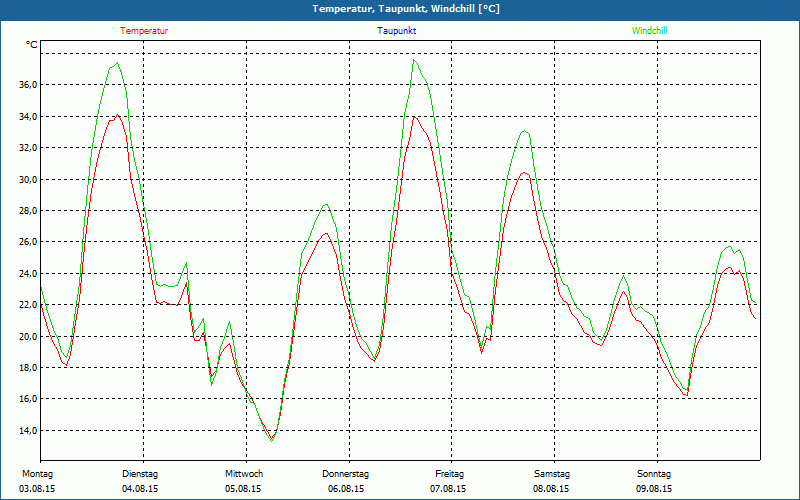Click the Sonntag day label

[654, 474]
